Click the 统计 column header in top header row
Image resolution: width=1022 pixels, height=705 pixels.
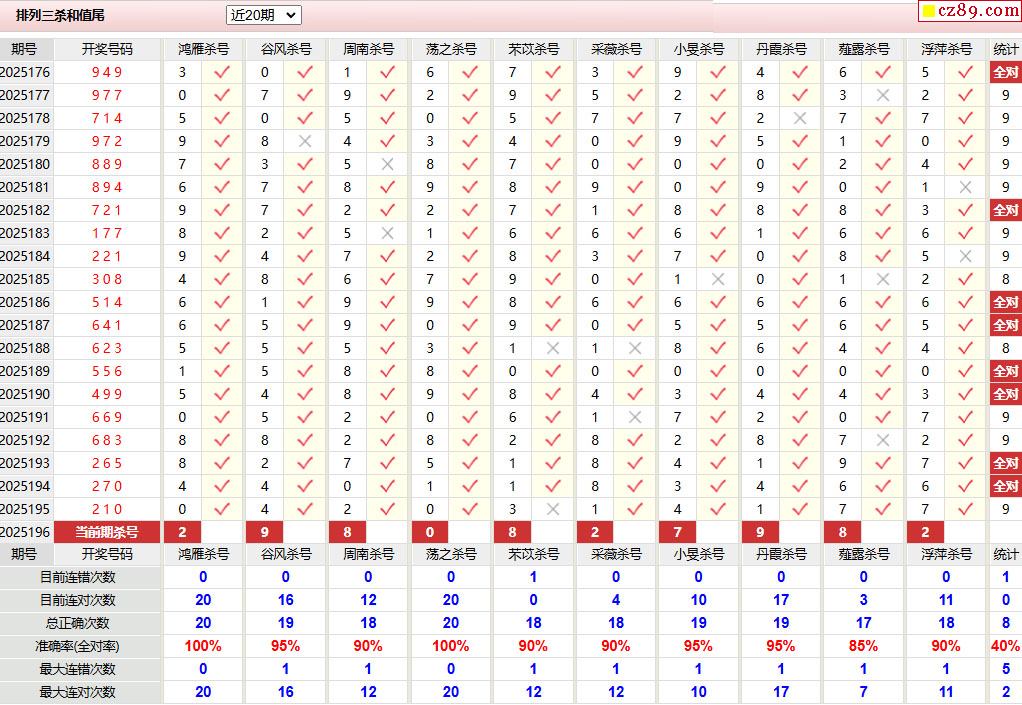(1005, 50)
